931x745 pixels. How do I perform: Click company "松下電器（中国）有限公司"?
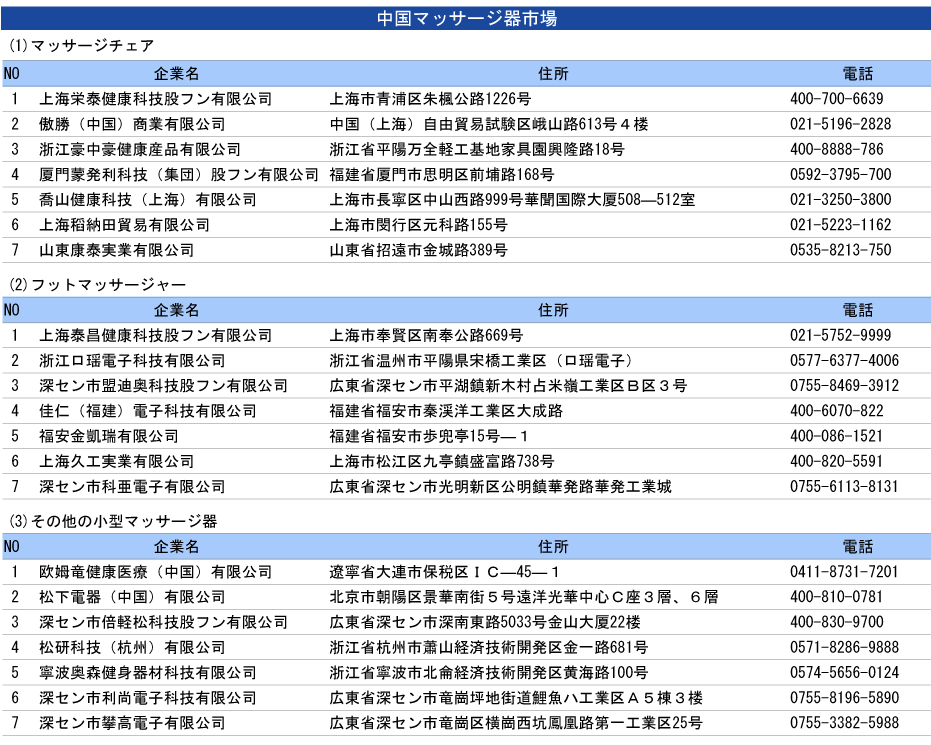132,597
